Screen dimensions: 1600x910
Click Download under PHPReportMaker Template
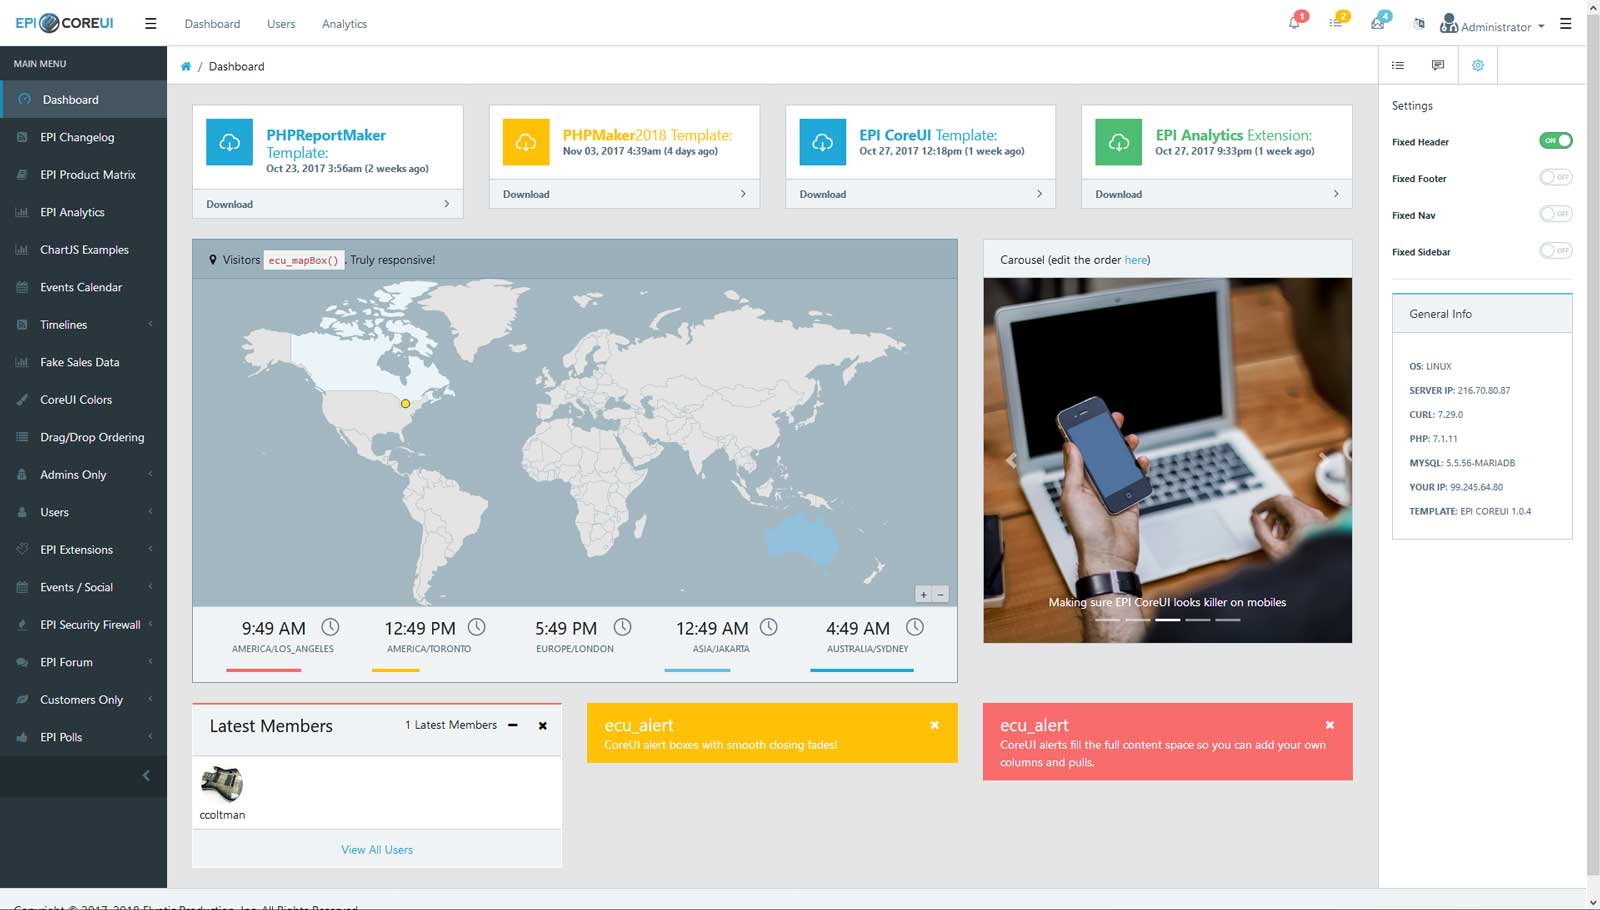328,204
